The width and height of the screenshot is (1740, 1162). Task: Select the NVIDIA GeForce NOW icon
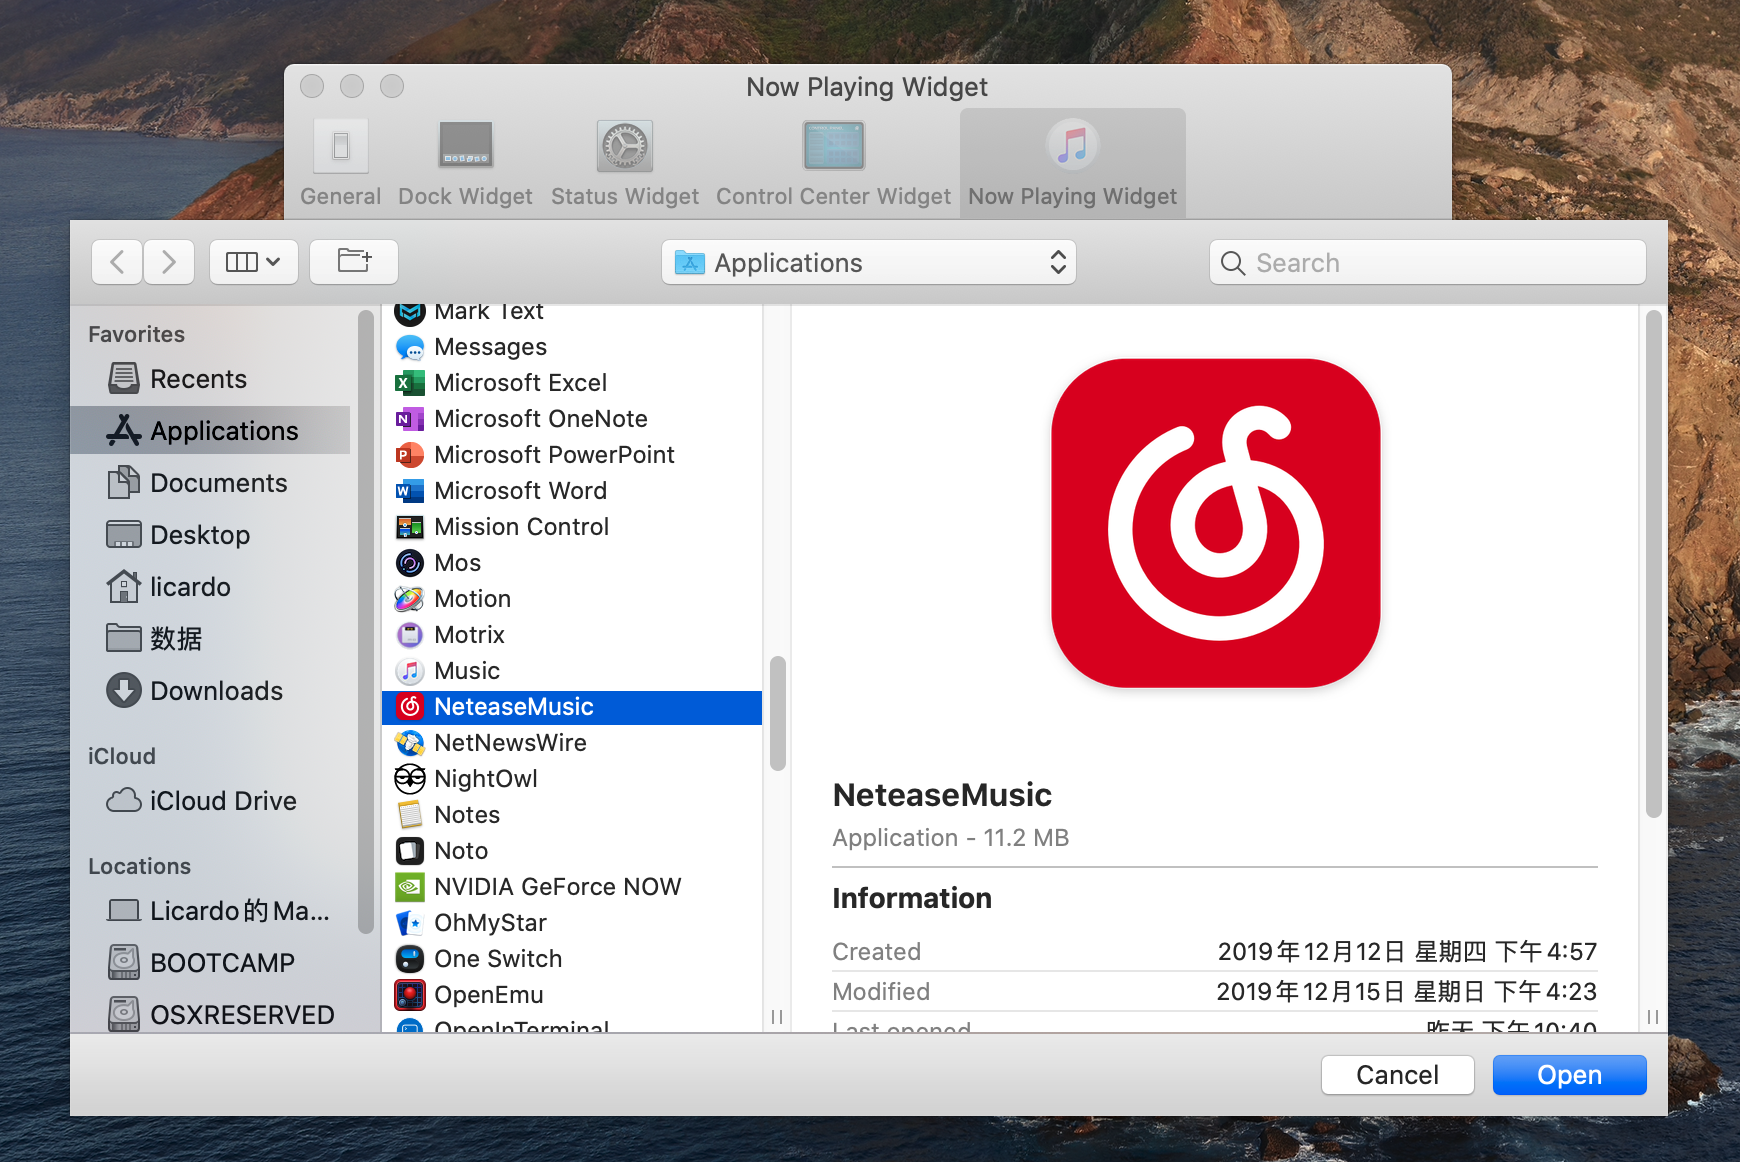[410, 887]
